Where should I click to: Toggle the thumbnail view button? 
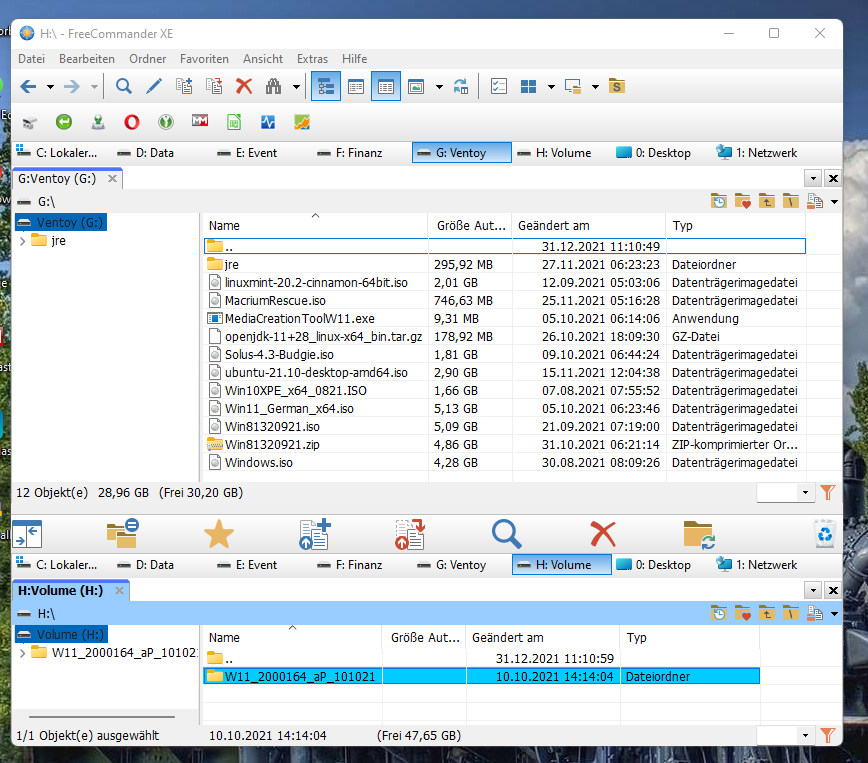[416, 87]
